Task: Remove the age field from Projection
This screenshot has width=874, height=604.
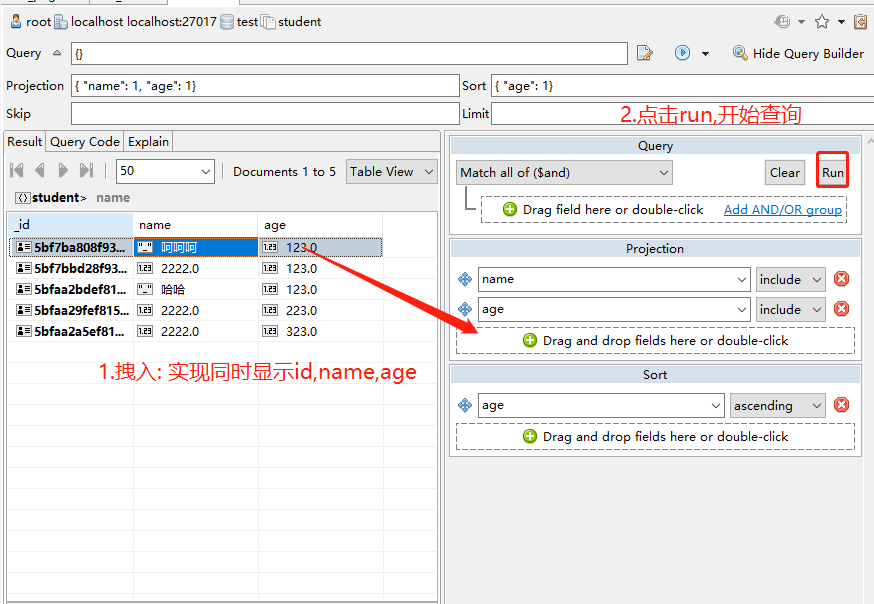Action: coord(841,309)
